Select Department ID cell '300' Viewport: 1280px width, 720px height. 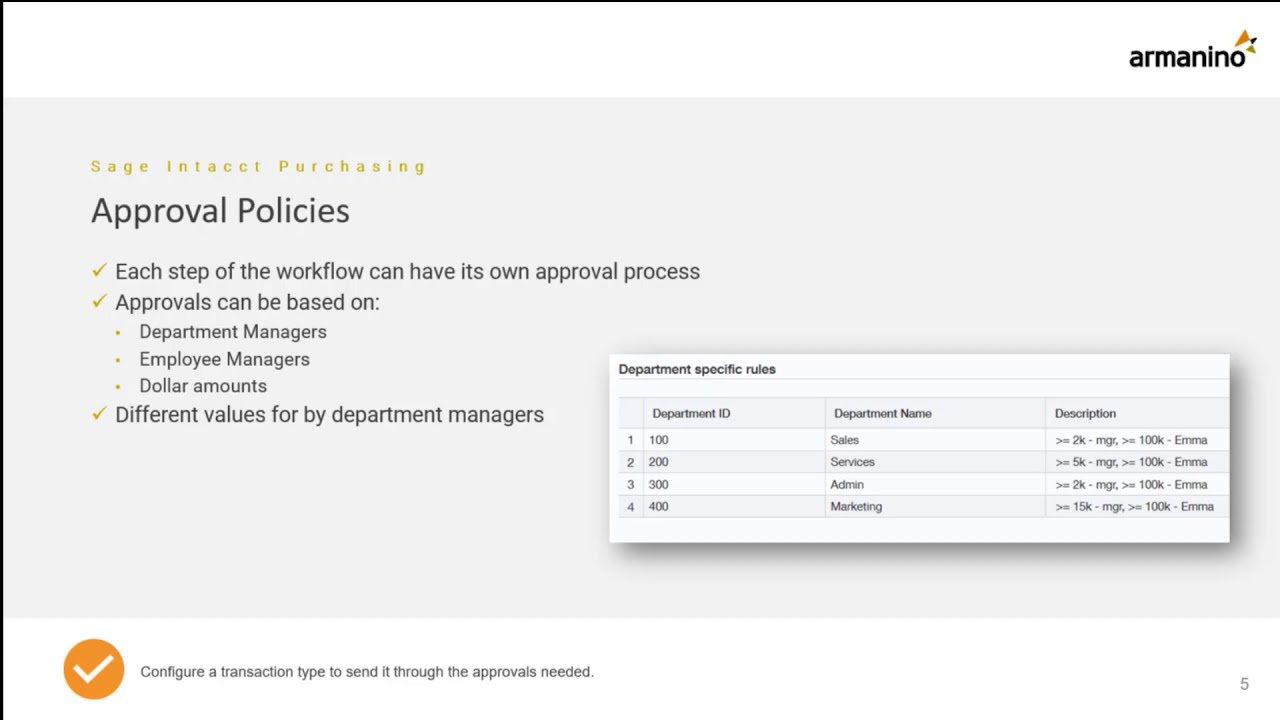734,484
